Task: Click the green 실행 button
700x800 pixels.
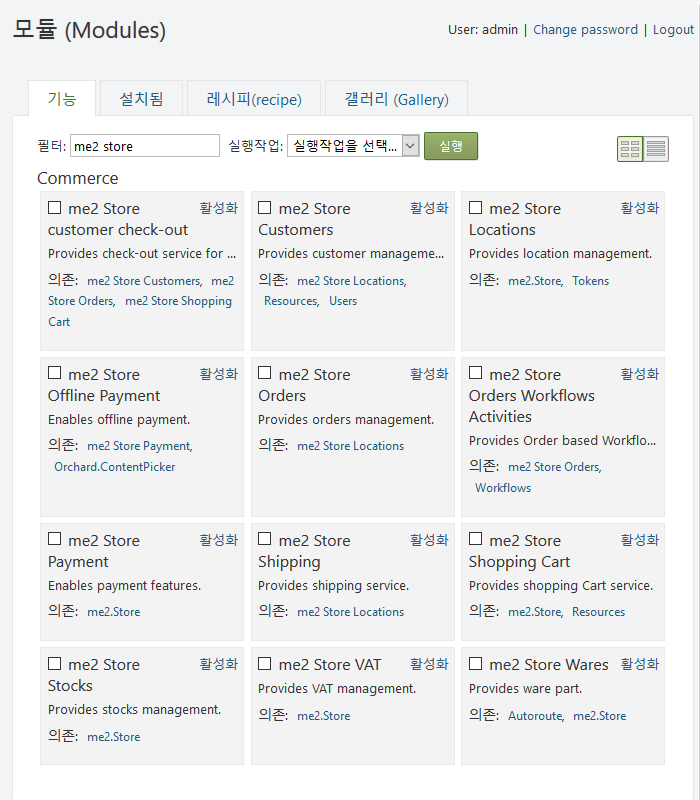Action: (451, 146)
